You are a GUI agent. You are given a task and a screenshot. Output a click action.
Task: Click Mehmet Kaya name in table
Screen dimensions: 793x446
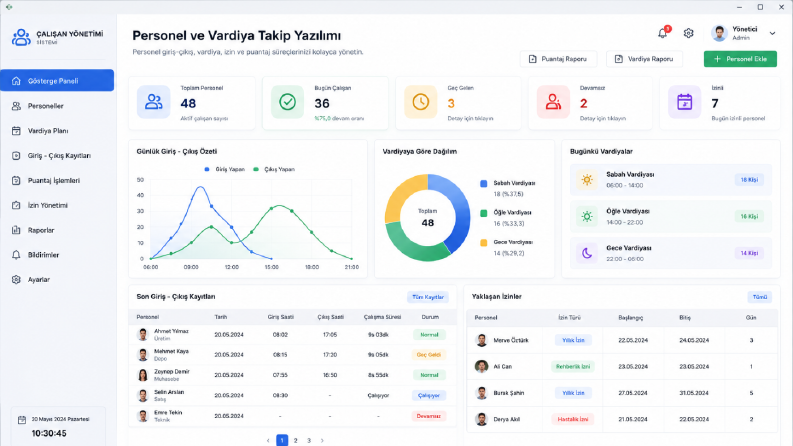pos(171,351)
